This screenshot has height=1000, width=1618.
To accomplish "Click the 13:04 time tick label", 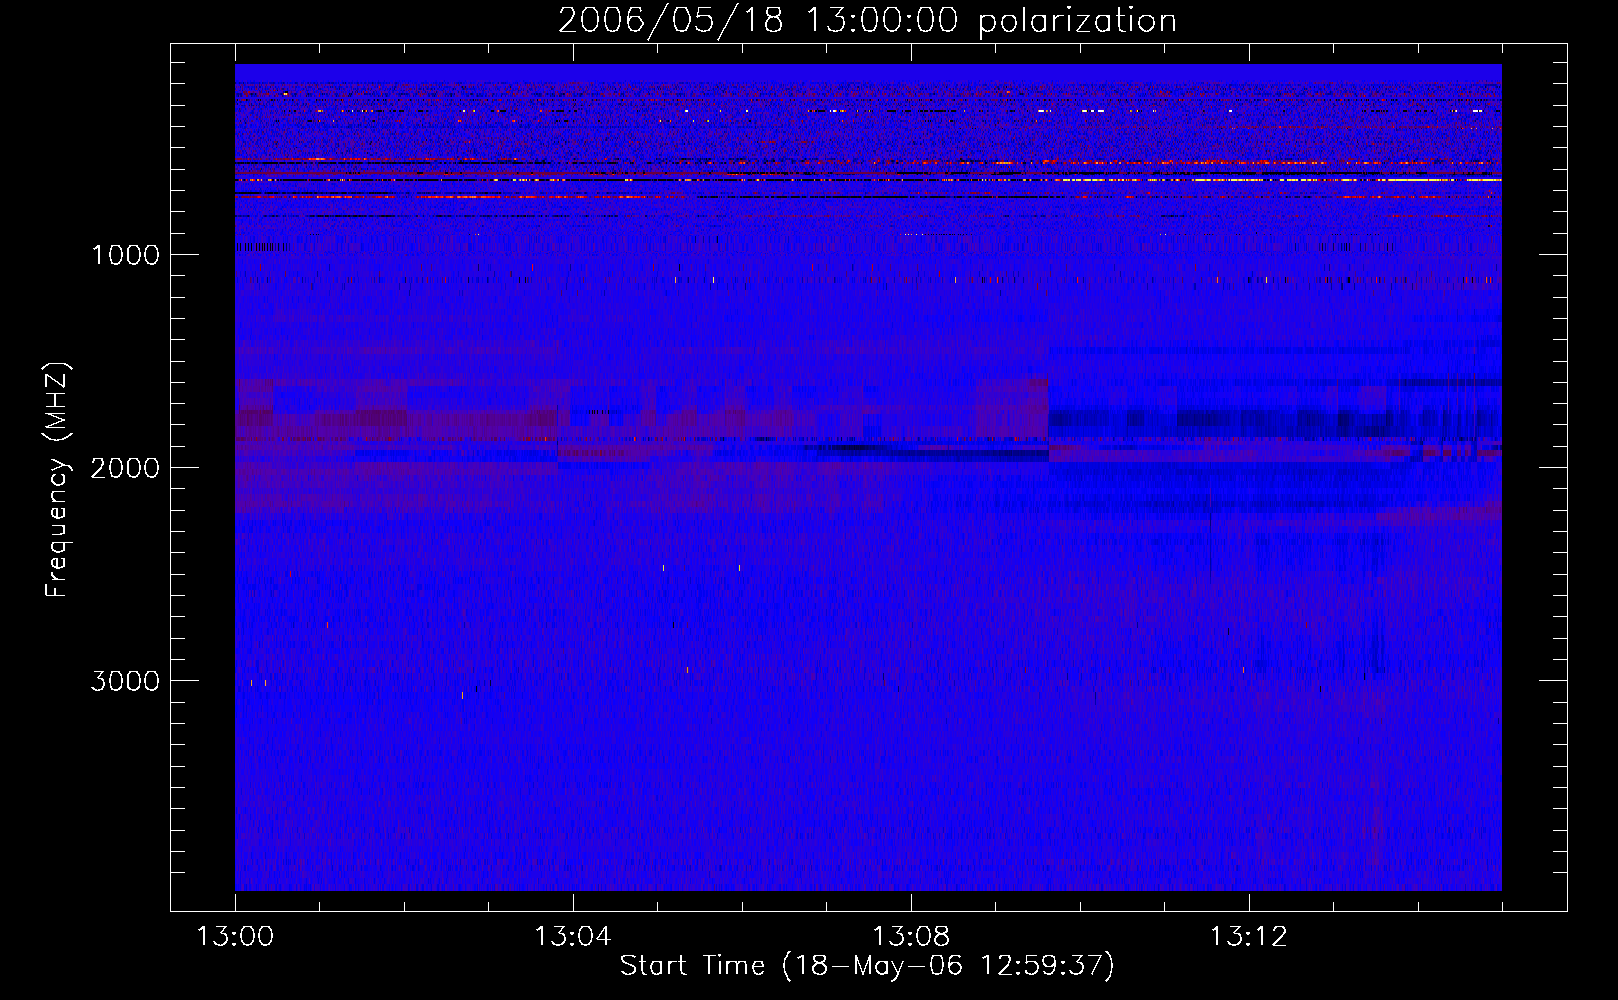I will (x=572, y=937).
